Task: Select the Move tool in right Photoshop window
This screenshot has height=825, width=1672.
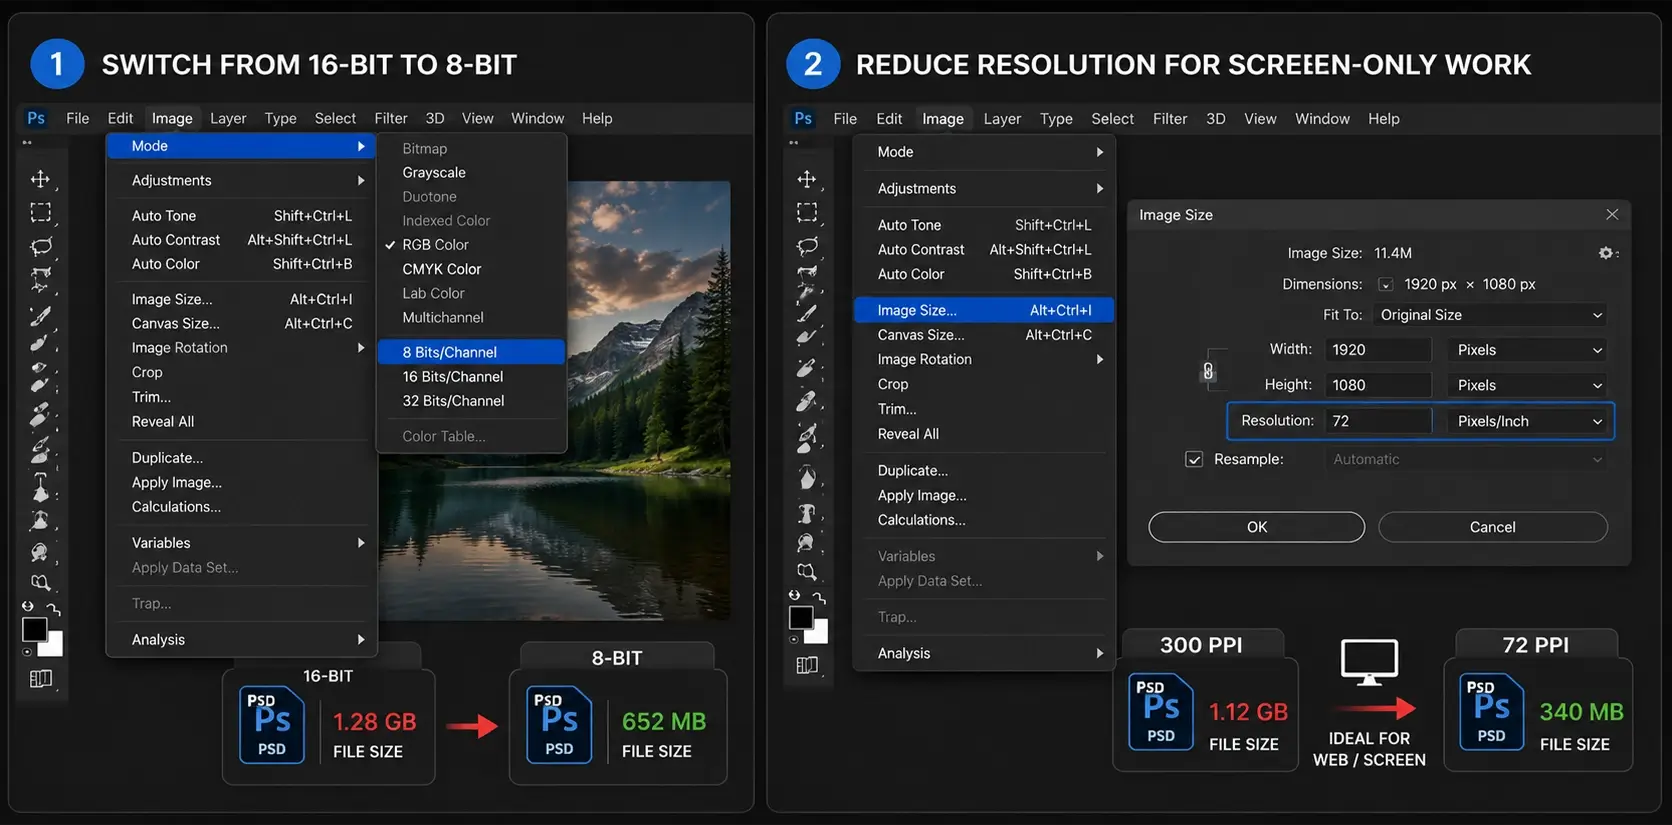Action: (x=807, y=179)
